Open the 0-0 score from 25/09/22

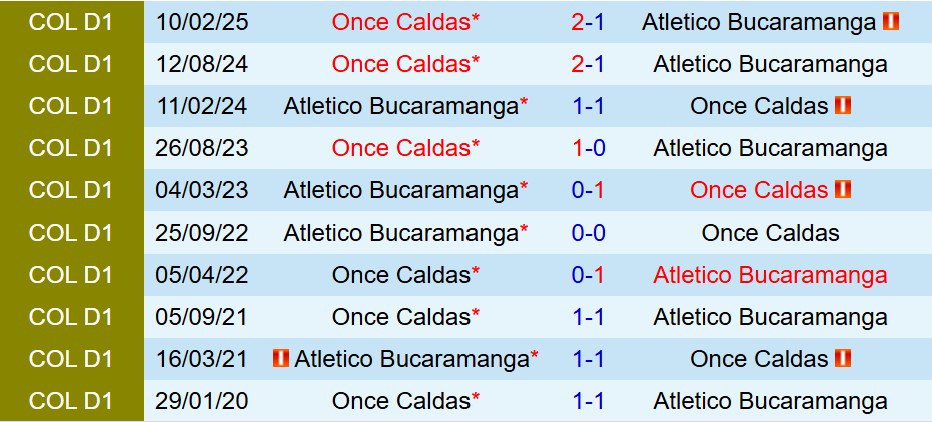pos(588,233)
